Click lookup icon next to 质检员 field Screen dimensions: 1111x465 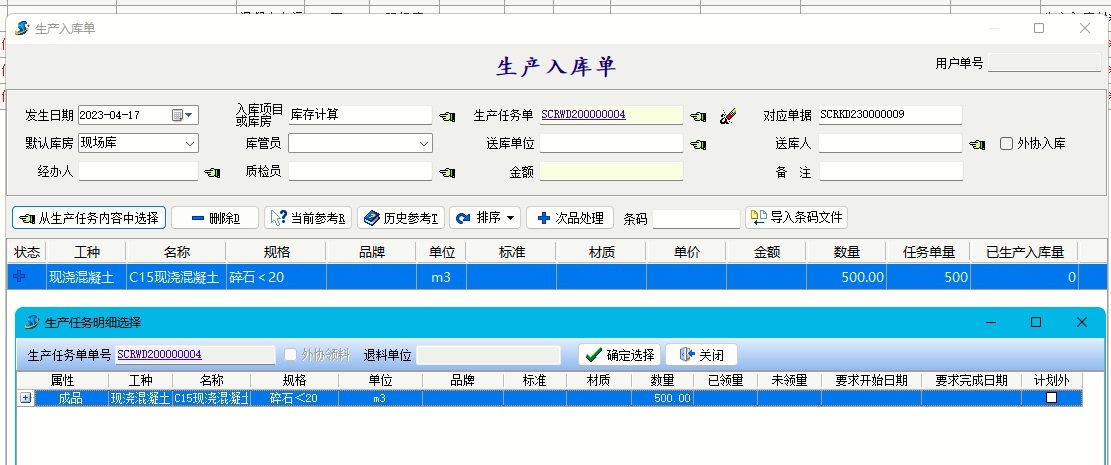(x=446, y=173)
